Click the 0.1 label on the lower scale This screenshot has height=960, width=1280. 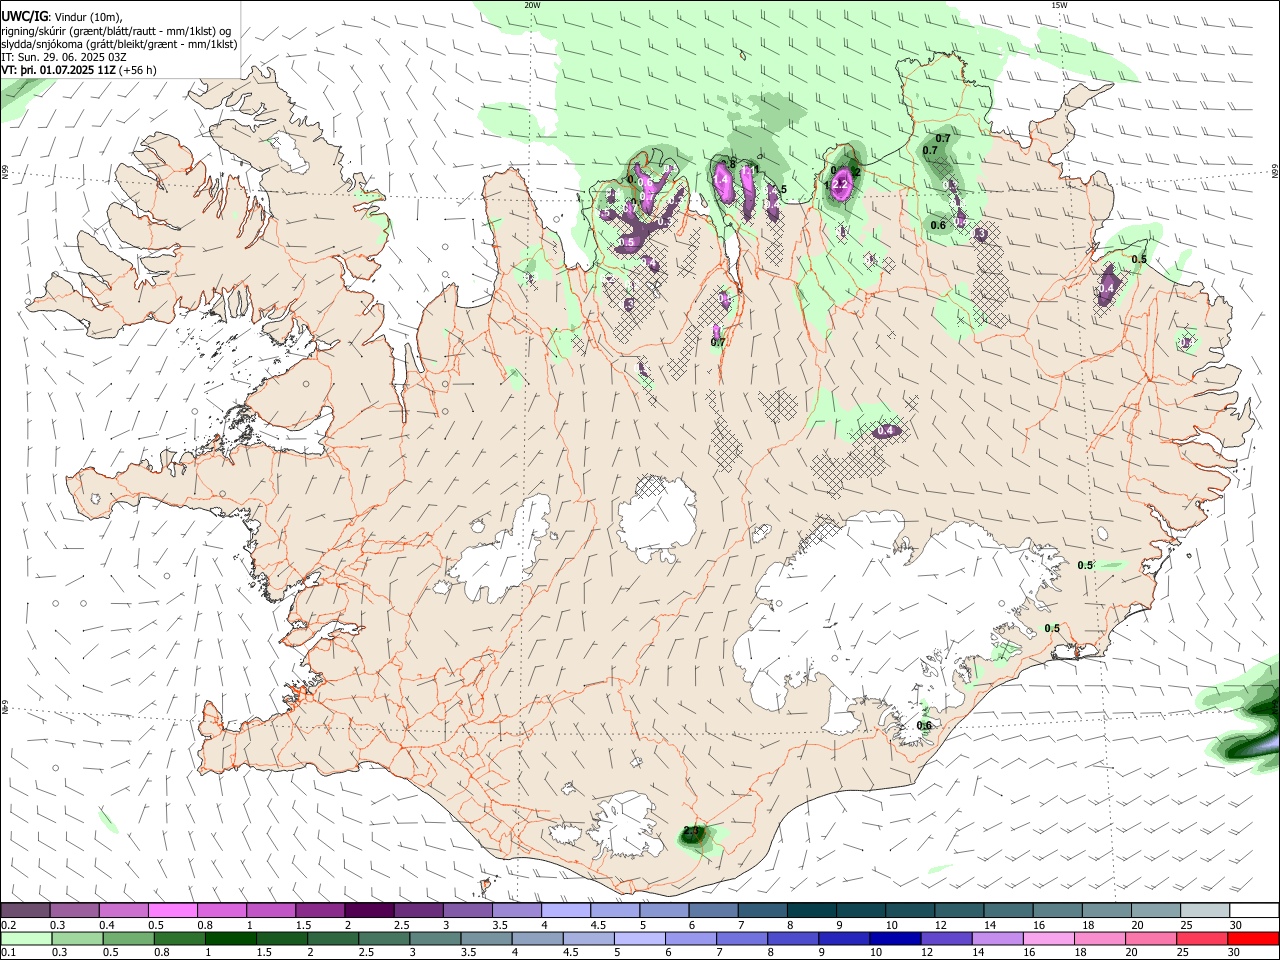click(7, 952)
